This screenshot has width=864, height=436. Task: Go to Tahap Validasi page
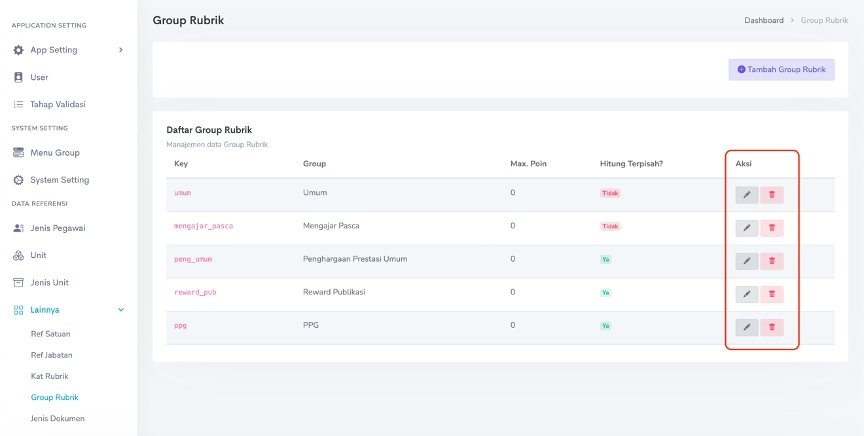57,104
